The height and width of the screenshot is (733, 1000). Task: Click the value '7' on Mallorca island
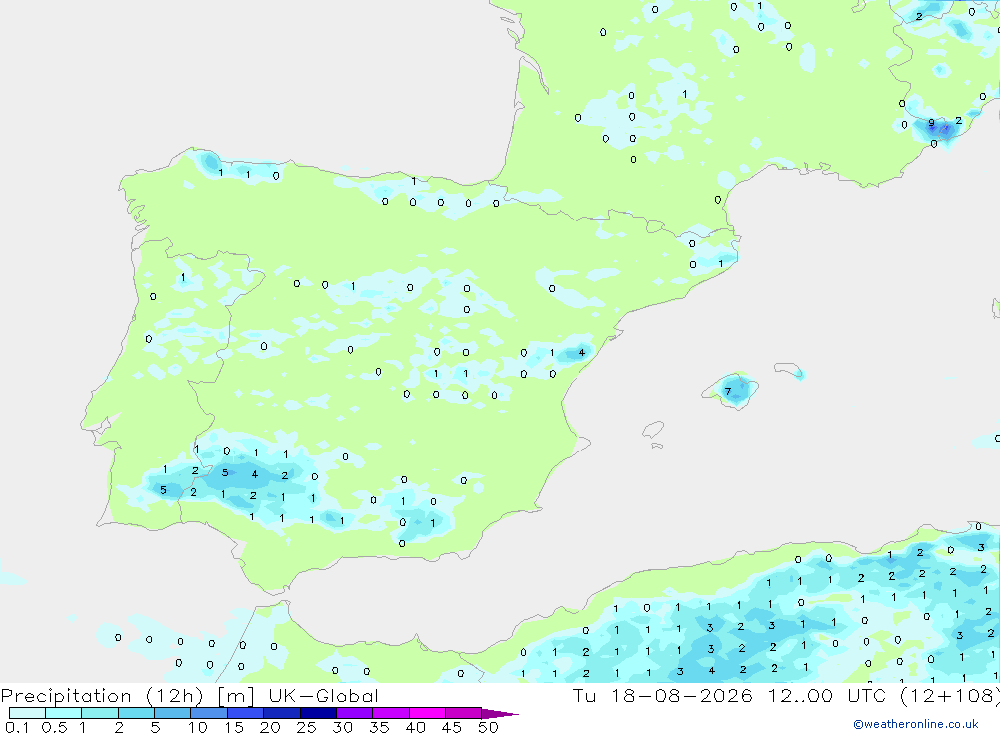728,392
